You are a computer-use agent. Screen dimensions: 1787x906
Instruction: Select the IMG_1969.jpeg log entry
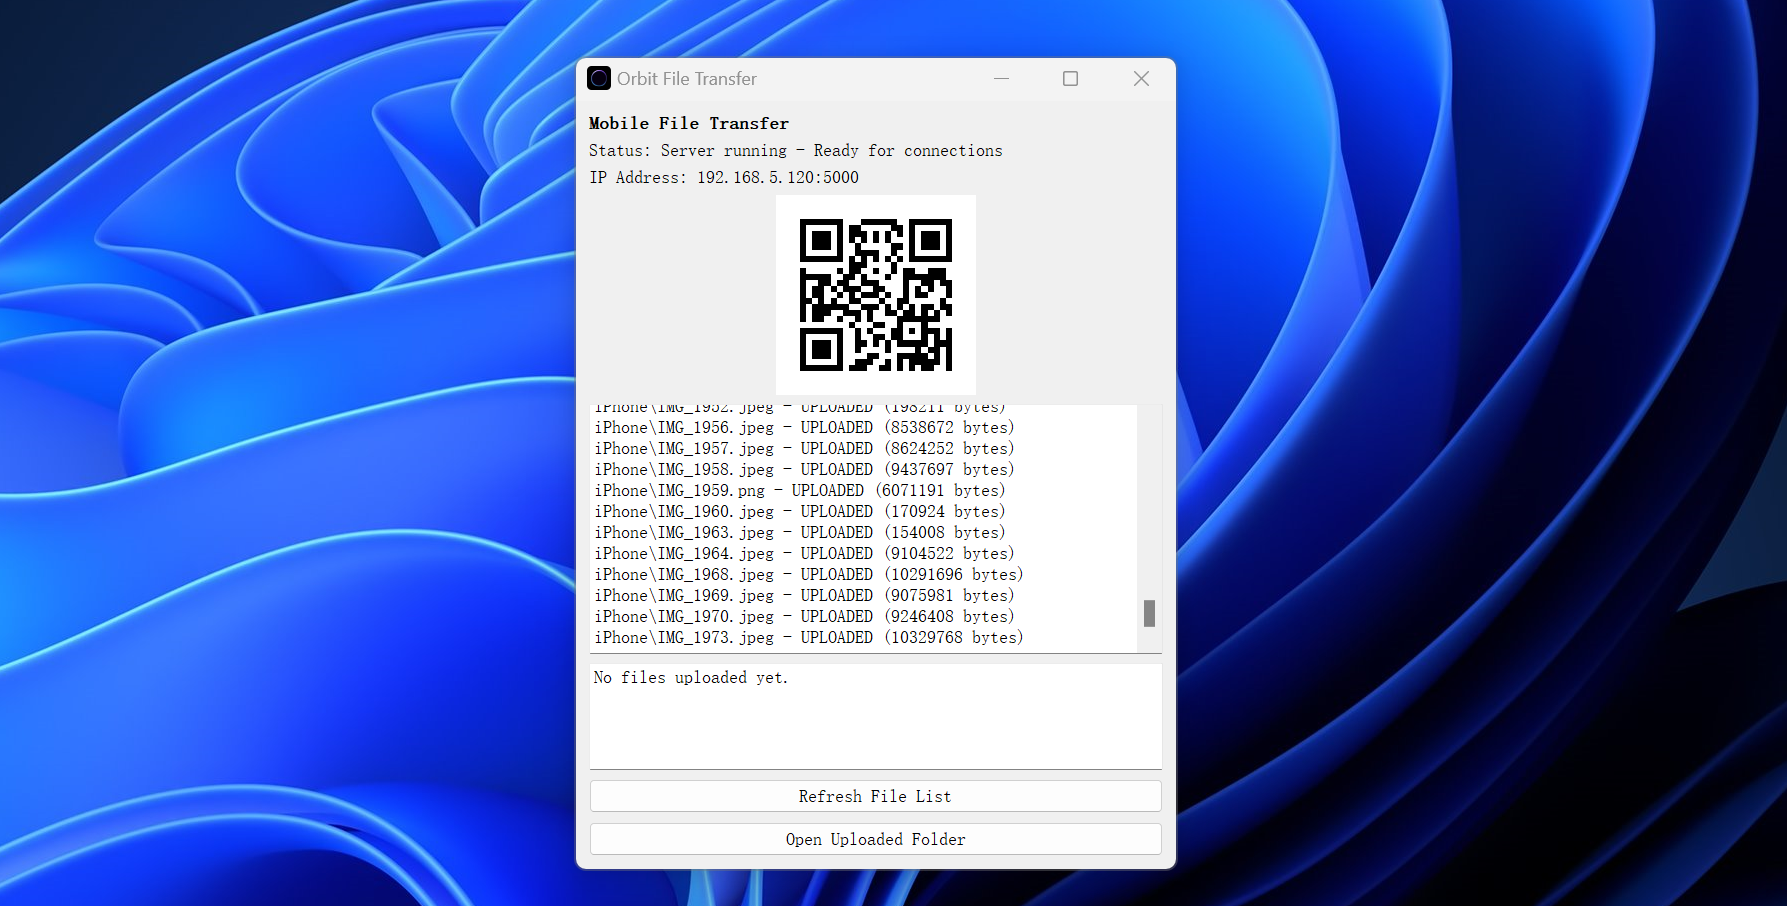click(x=805, y=596)
